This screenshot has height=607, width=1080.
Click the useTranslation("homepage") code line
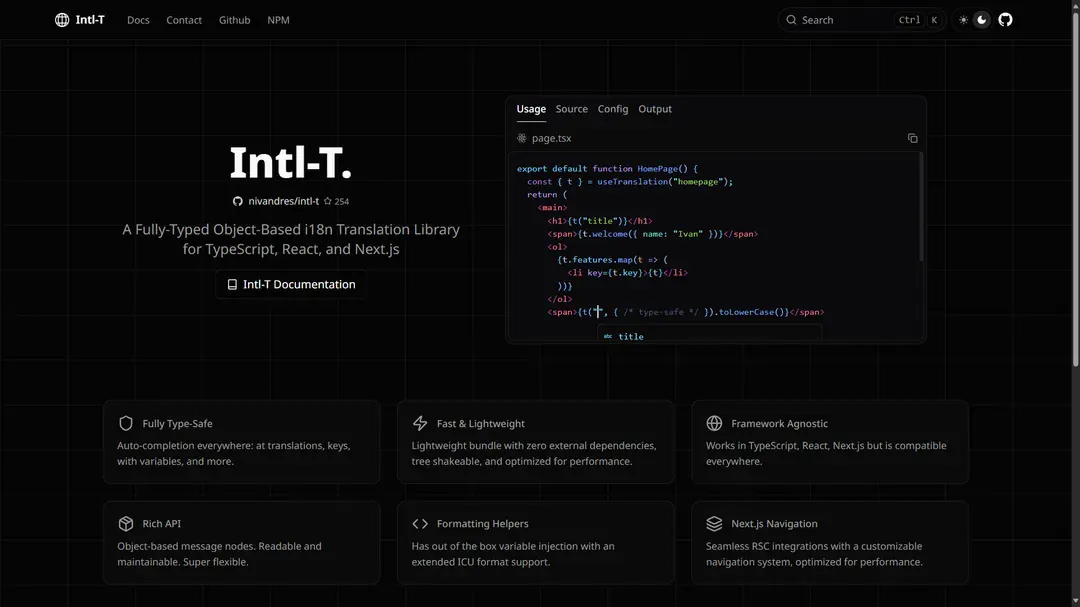630,182
